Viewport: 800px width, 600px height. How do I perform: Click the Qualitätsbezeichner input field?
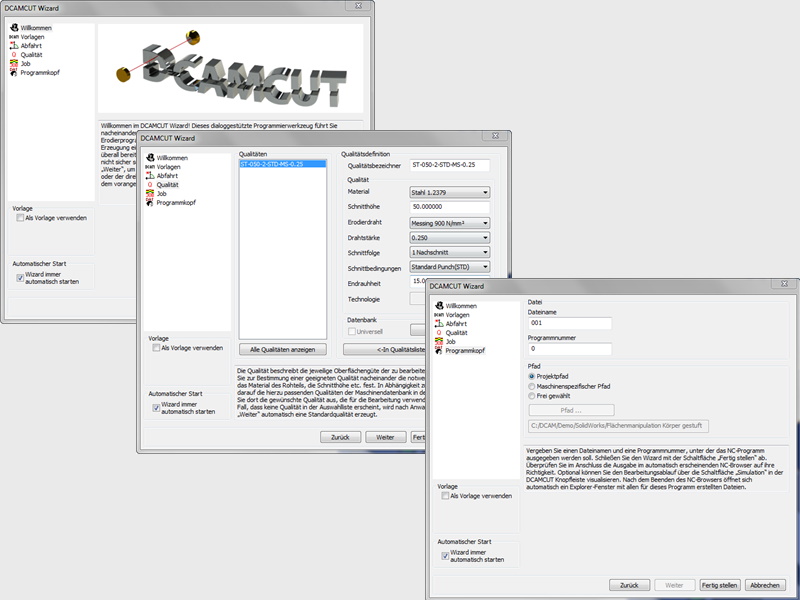[449, 165]
